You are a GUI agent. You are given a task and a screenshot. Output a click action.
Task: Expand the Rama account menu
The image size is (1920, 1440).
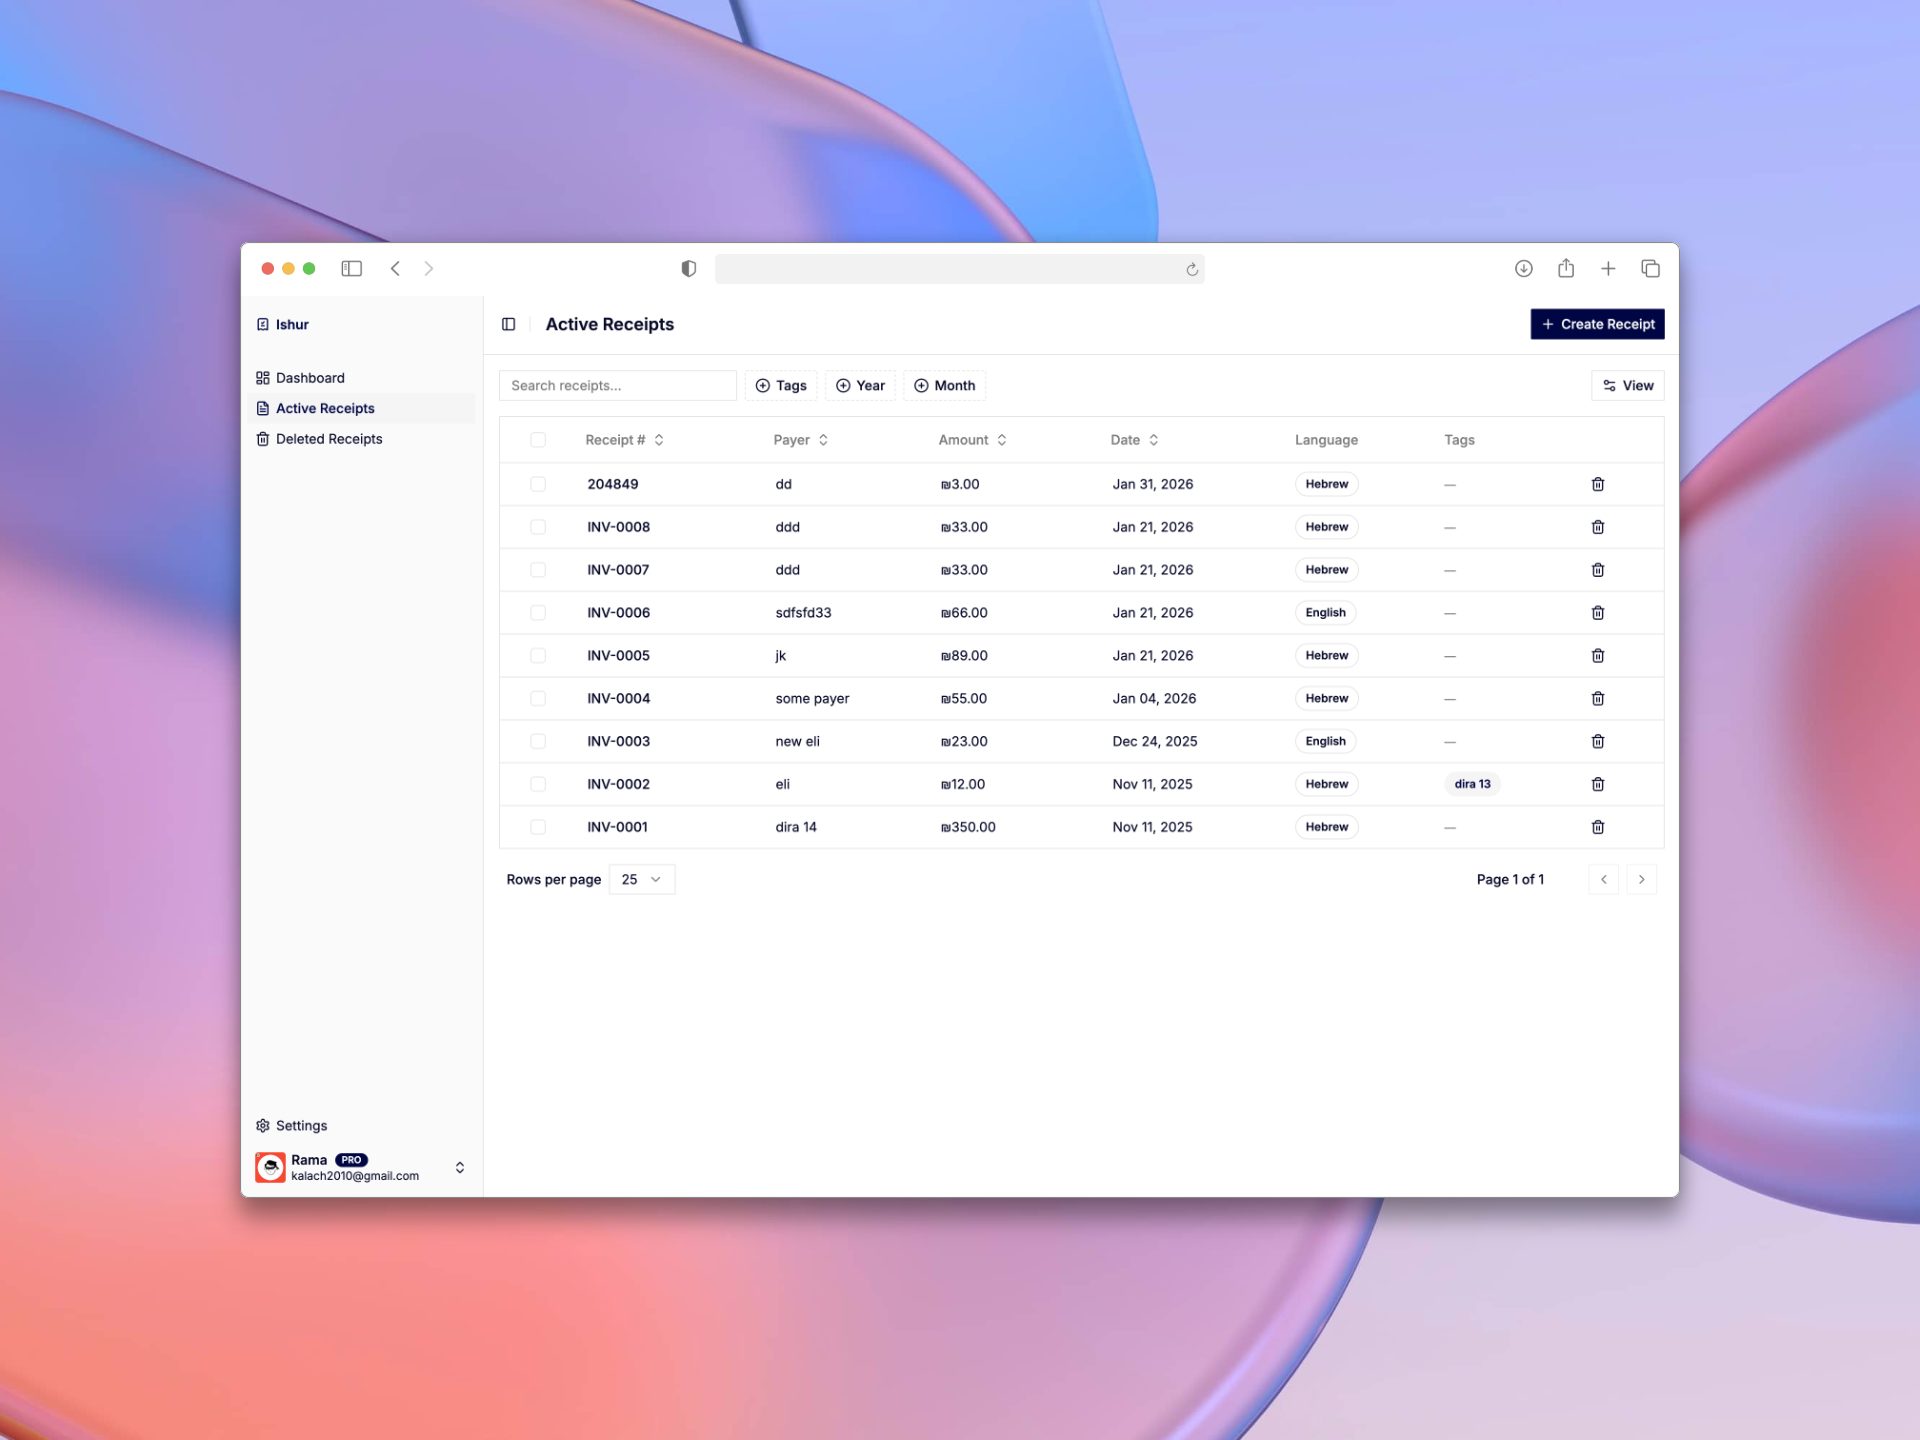click(x=460, y=1167)
